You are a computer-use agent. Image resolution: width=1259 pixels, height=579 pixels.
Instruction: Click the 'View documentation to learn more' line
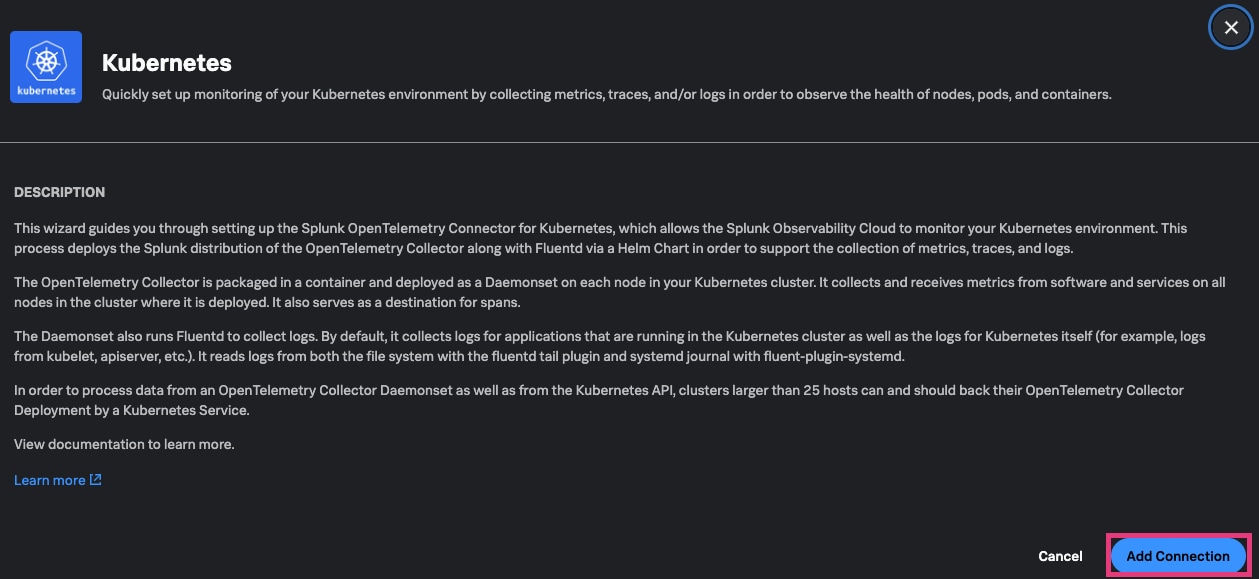click(124, 444)
